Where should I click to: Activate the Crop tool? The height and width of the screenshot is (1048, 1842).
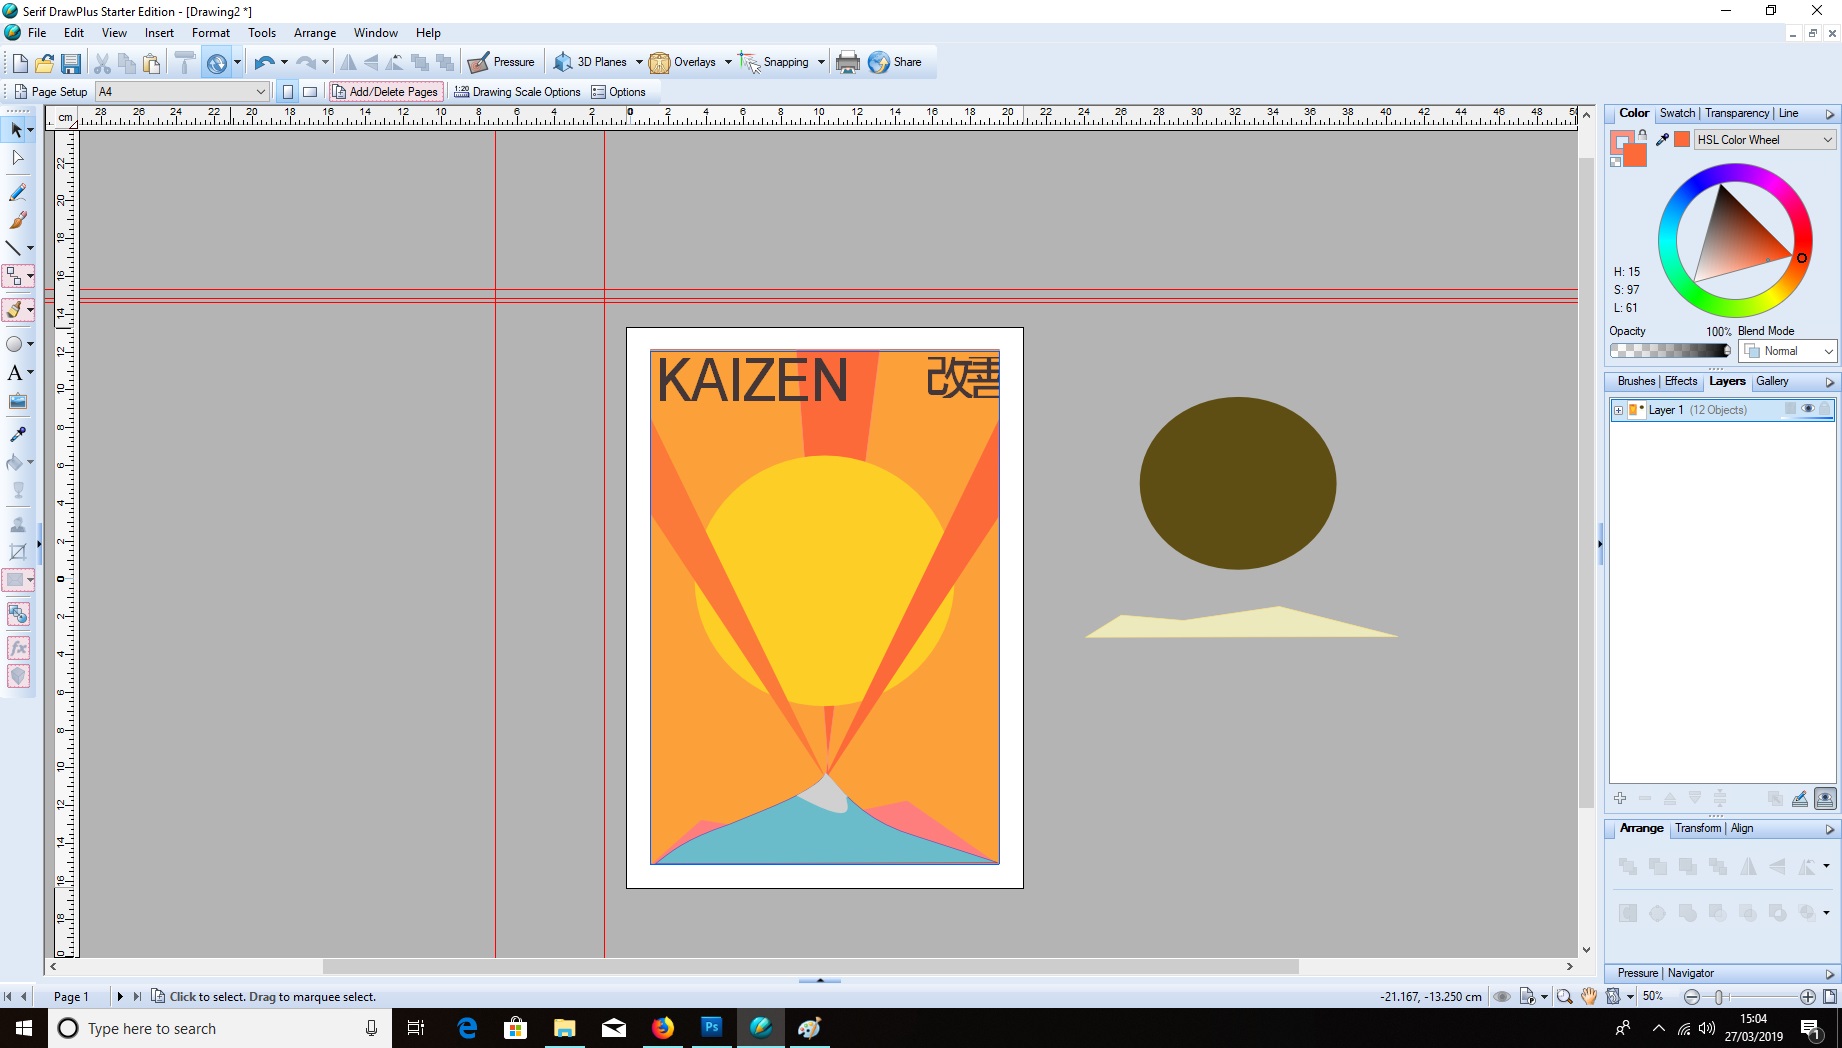(17, 551)
